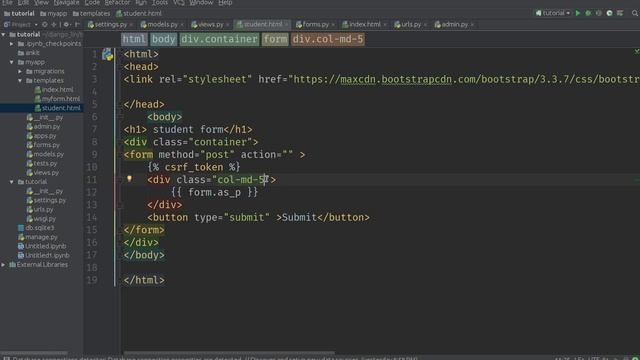The image size is (640, 360).
Task: Collapse the root tutorial project folder
Action: tap(4, 35)
